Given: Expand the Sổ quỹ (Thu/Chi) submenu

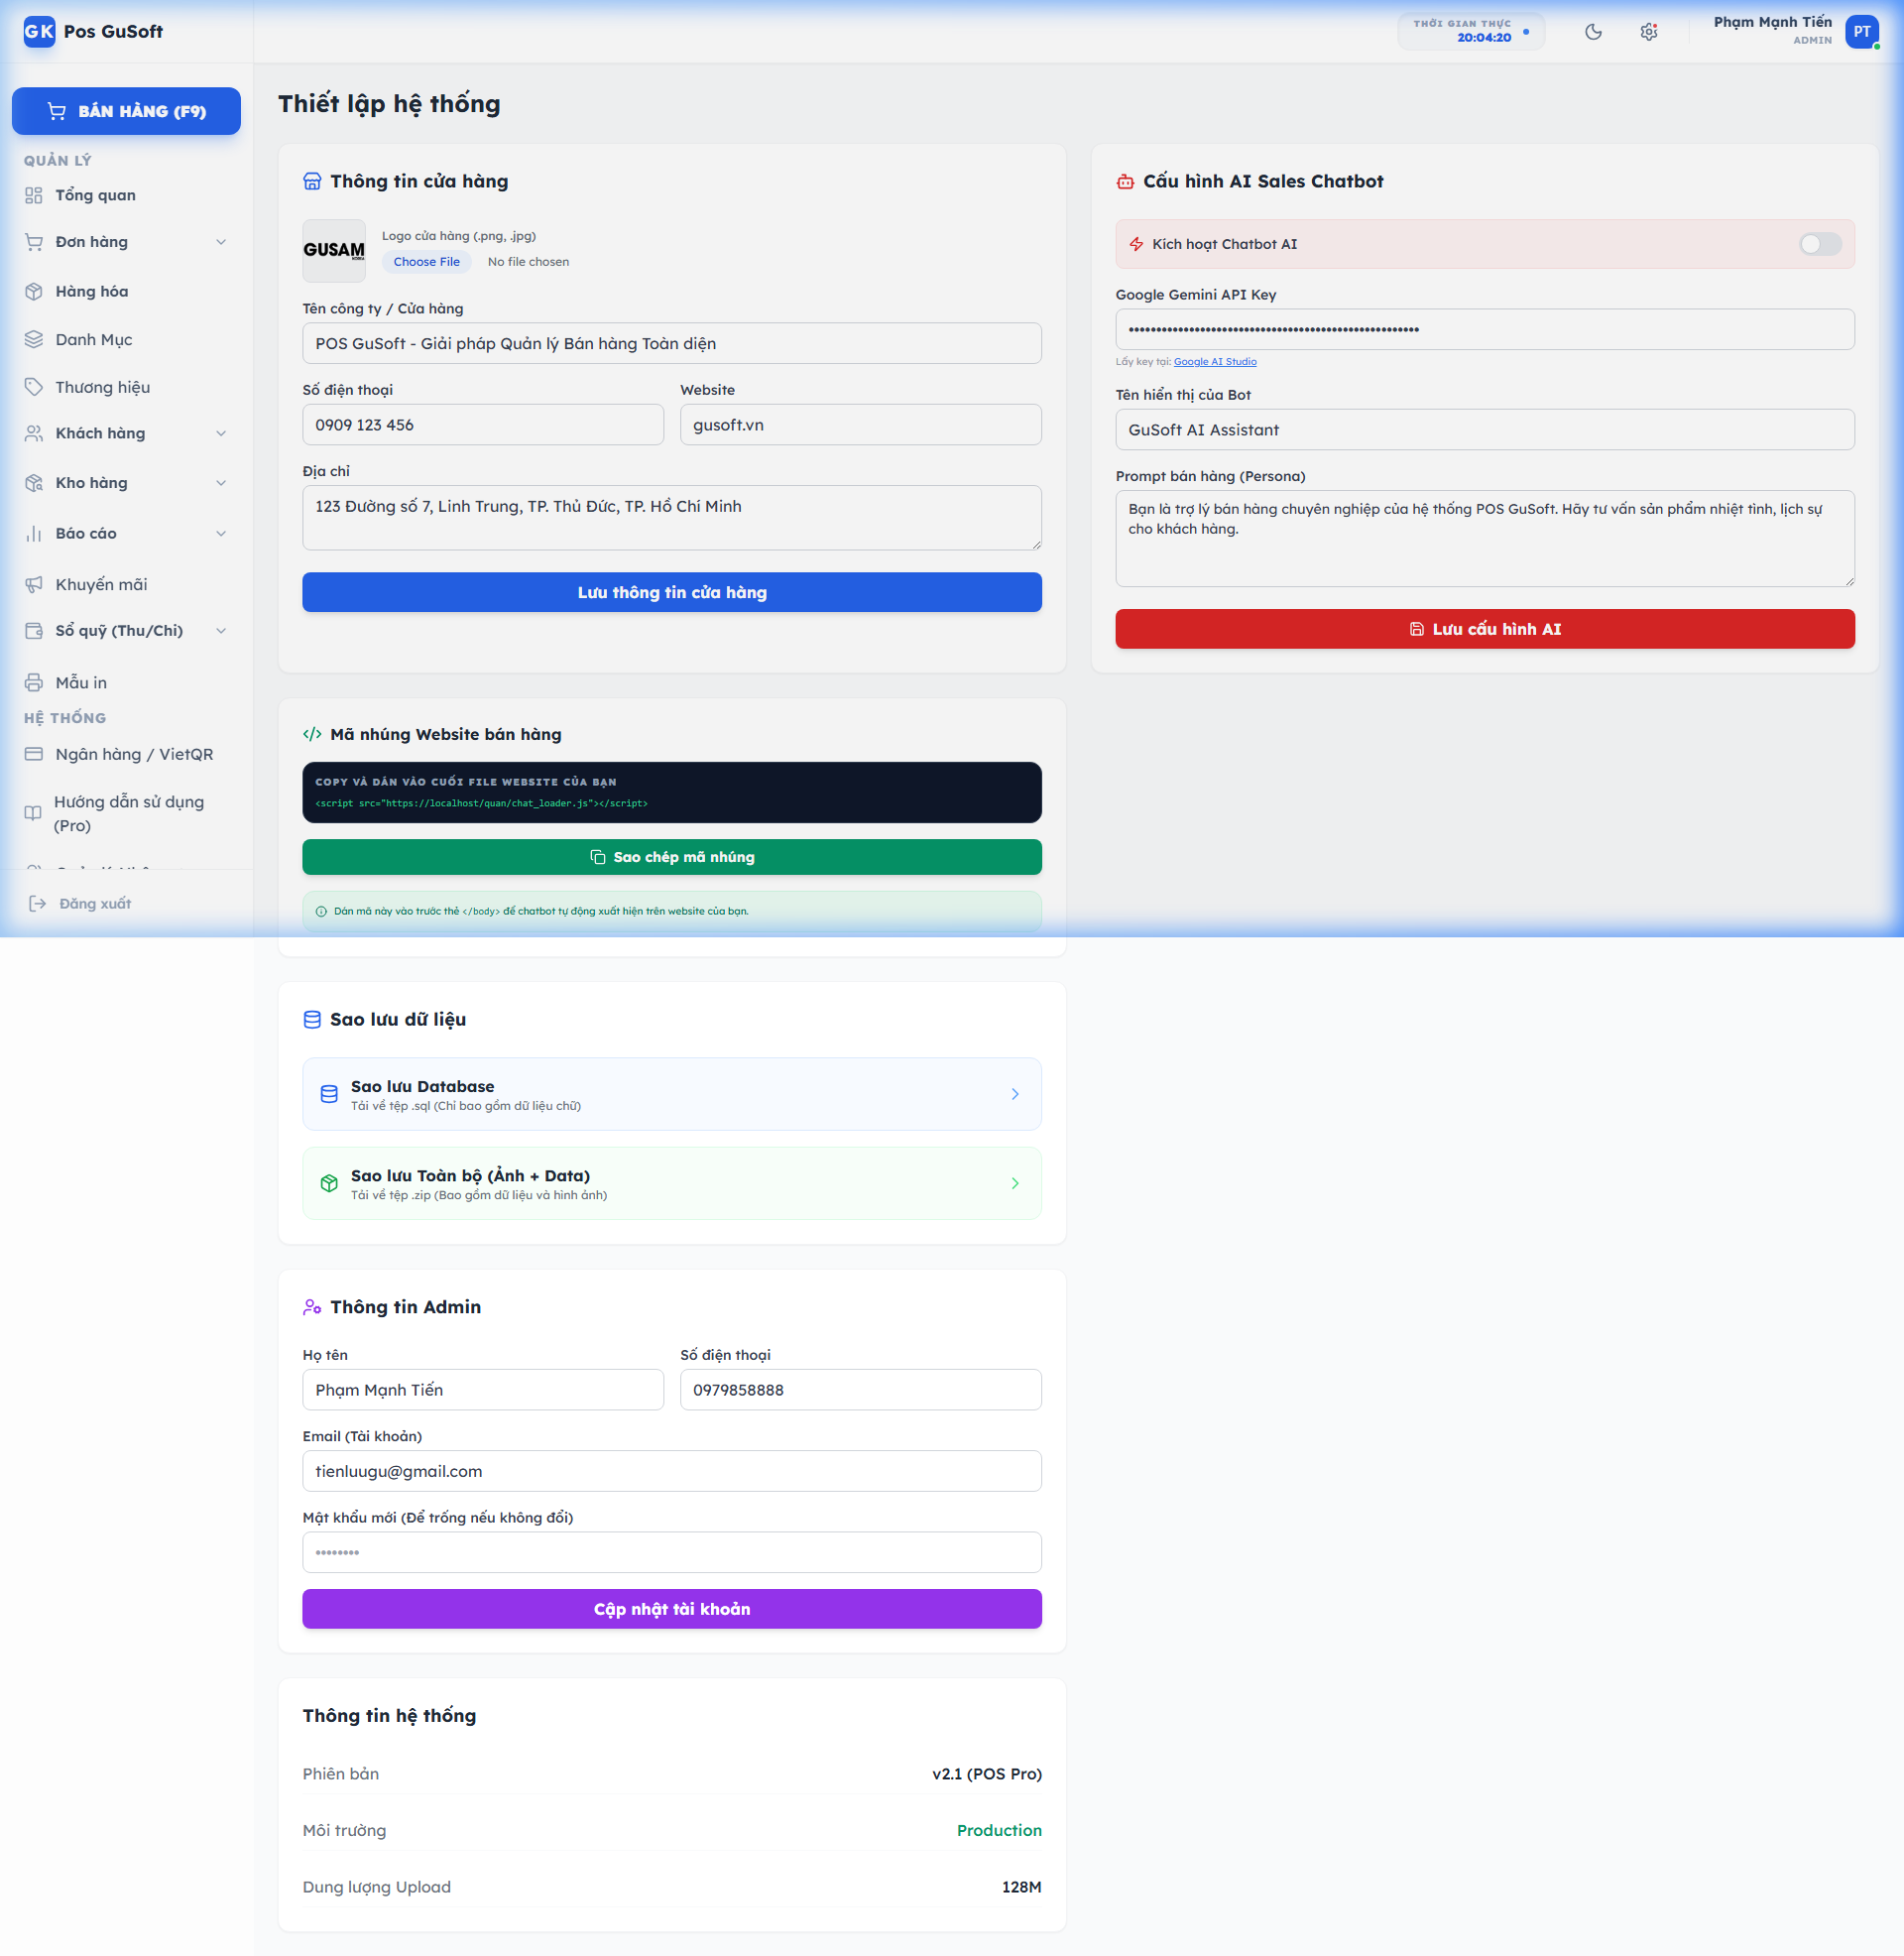Looking at the screenshot, I should (x=221, y=630).
